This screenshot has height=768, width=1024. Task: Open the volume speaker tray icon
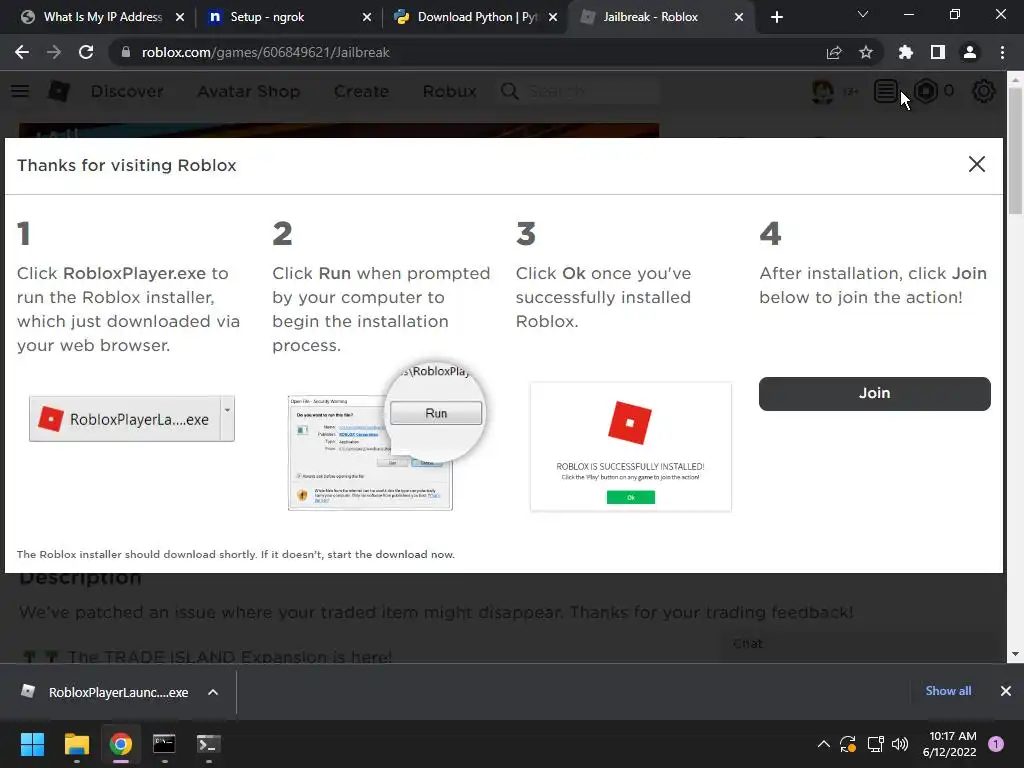[900, 744]
